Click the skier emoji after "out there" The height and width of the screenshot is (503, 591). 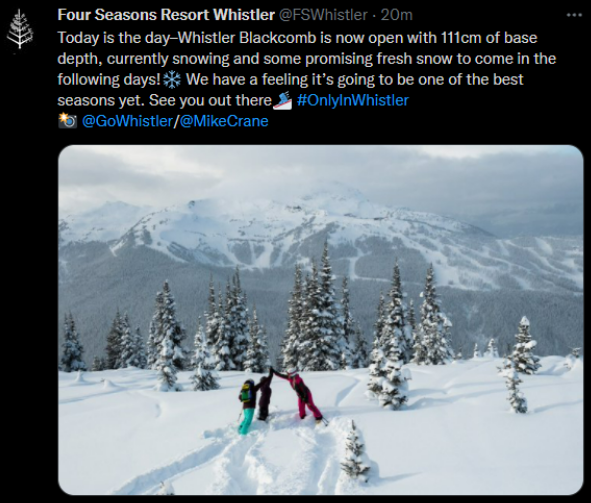click(x=283, y=101)
